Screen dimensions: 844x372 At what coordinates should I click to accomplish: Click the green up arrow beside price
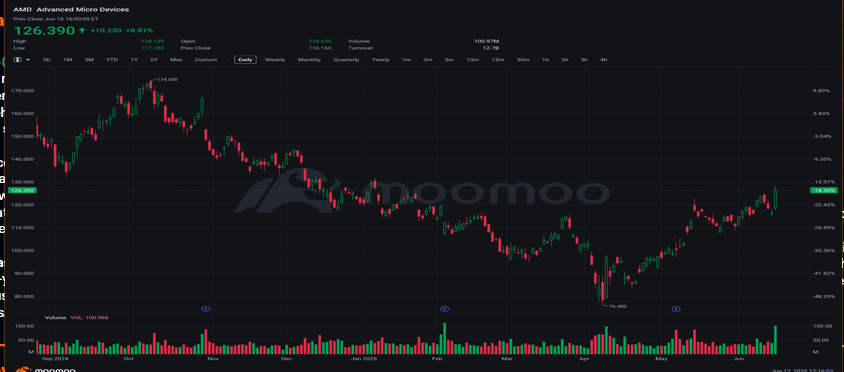pyautogui.click(x=82, y=31)
